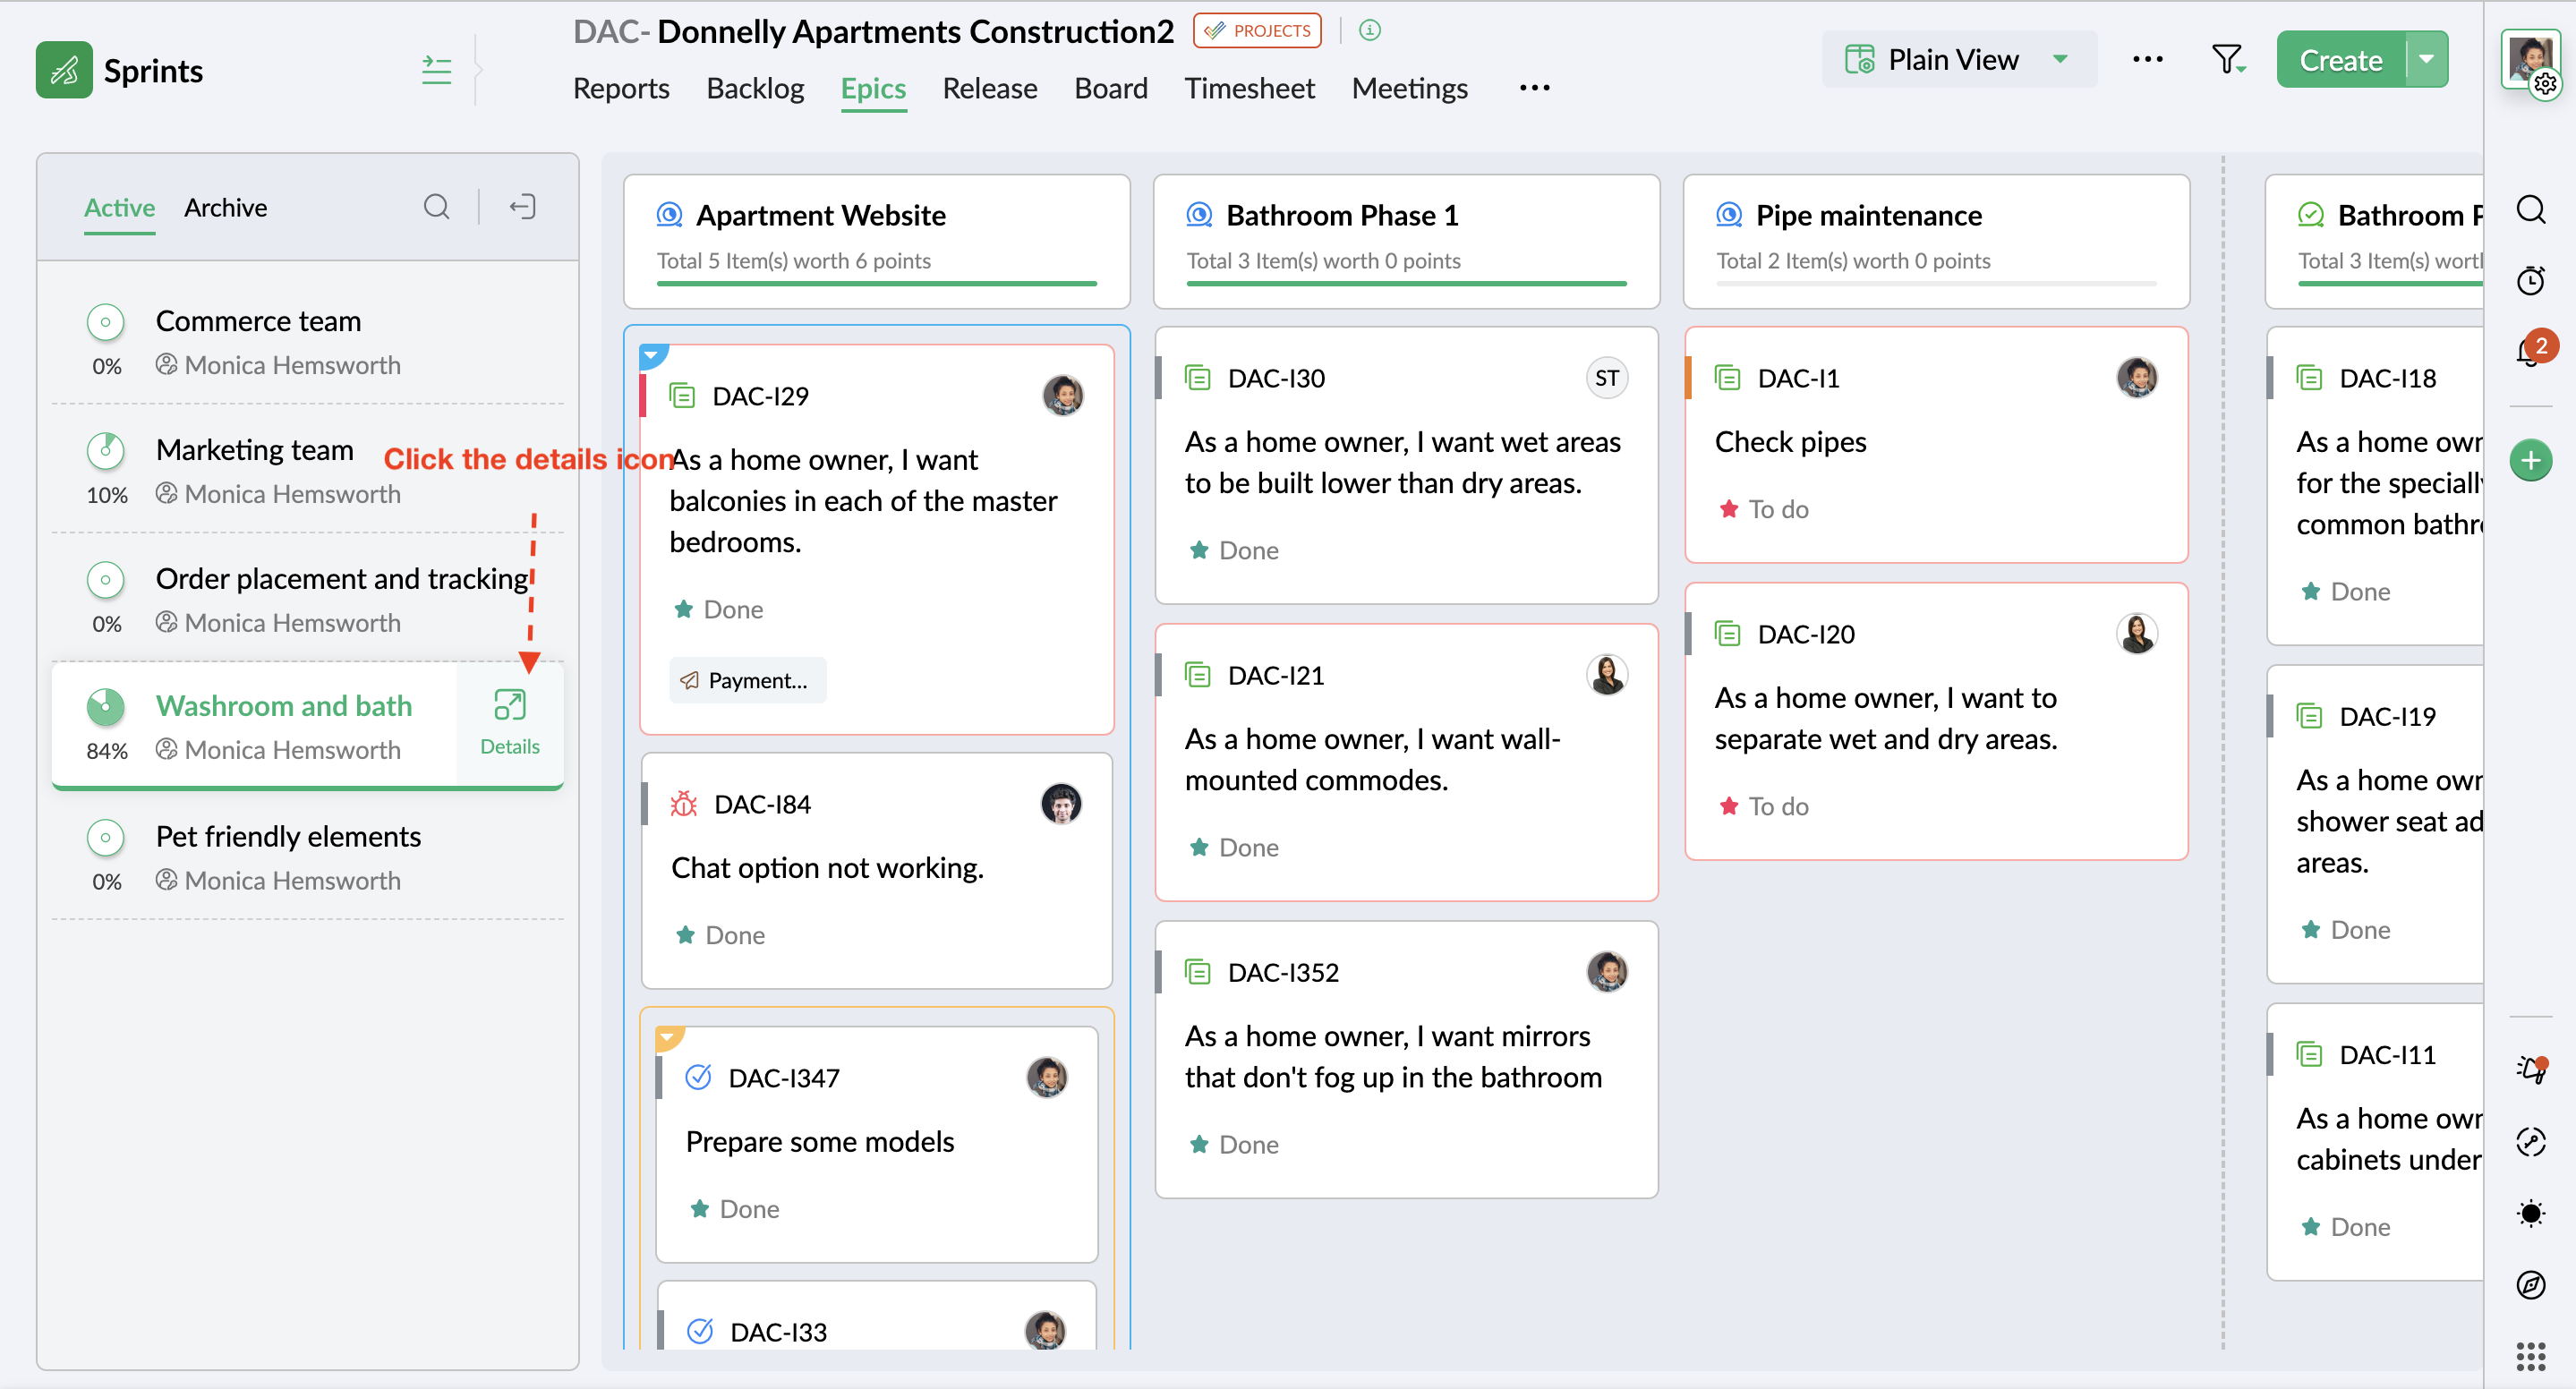Select Order placement and tracking epic
Screen dimensions: 2576x1389
point(308,600)
